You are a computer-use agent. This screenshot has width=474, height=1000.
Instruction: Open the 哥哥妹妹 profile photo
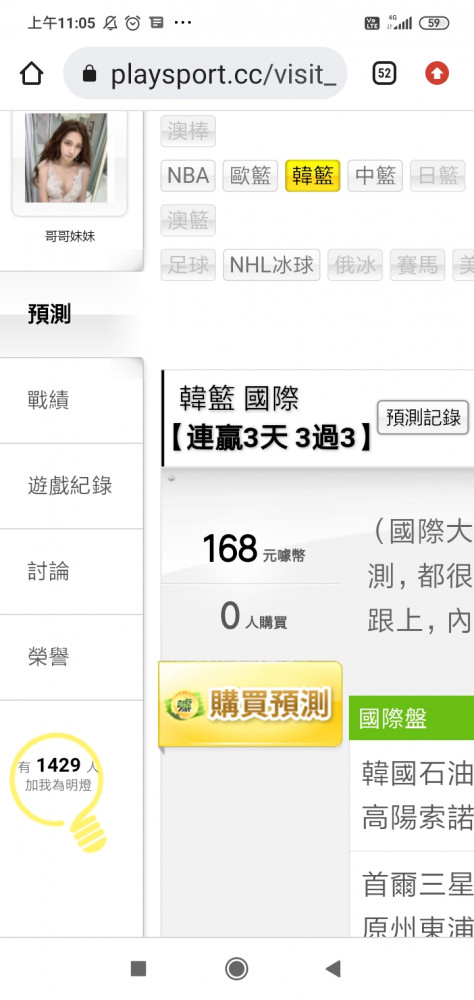66,158
